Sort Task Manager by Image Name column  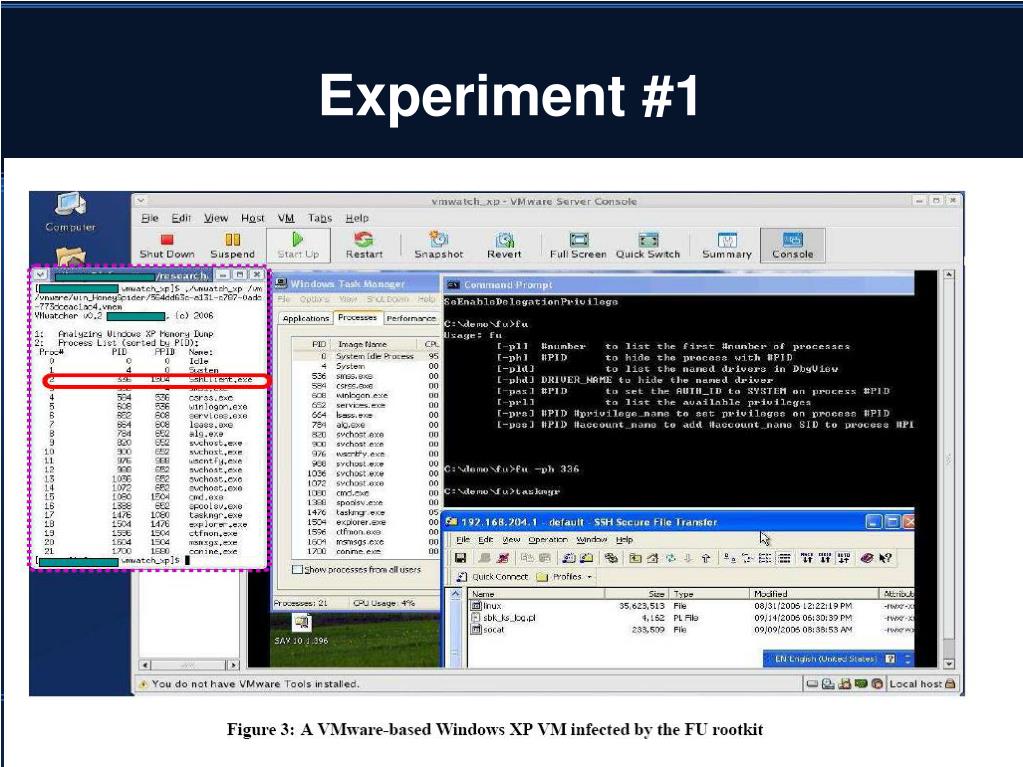(x=374, y=344)
